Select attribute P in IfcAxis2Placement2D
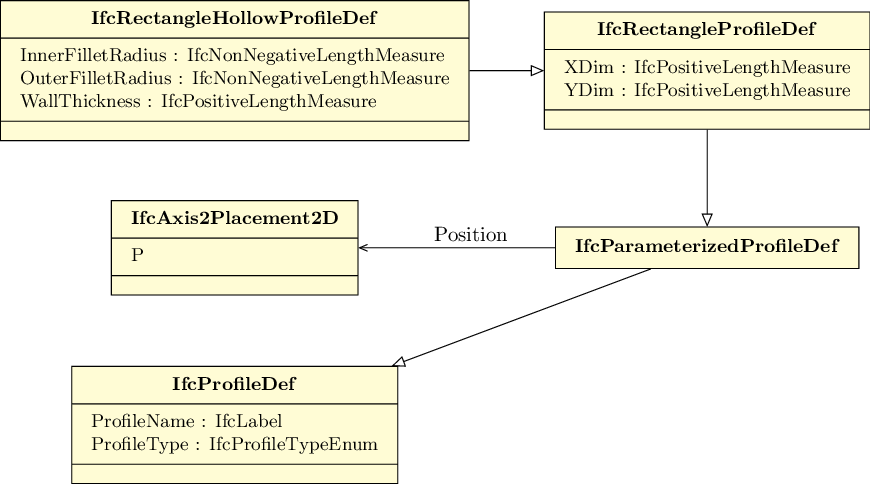The image size is (870, 484). [138, 255]
